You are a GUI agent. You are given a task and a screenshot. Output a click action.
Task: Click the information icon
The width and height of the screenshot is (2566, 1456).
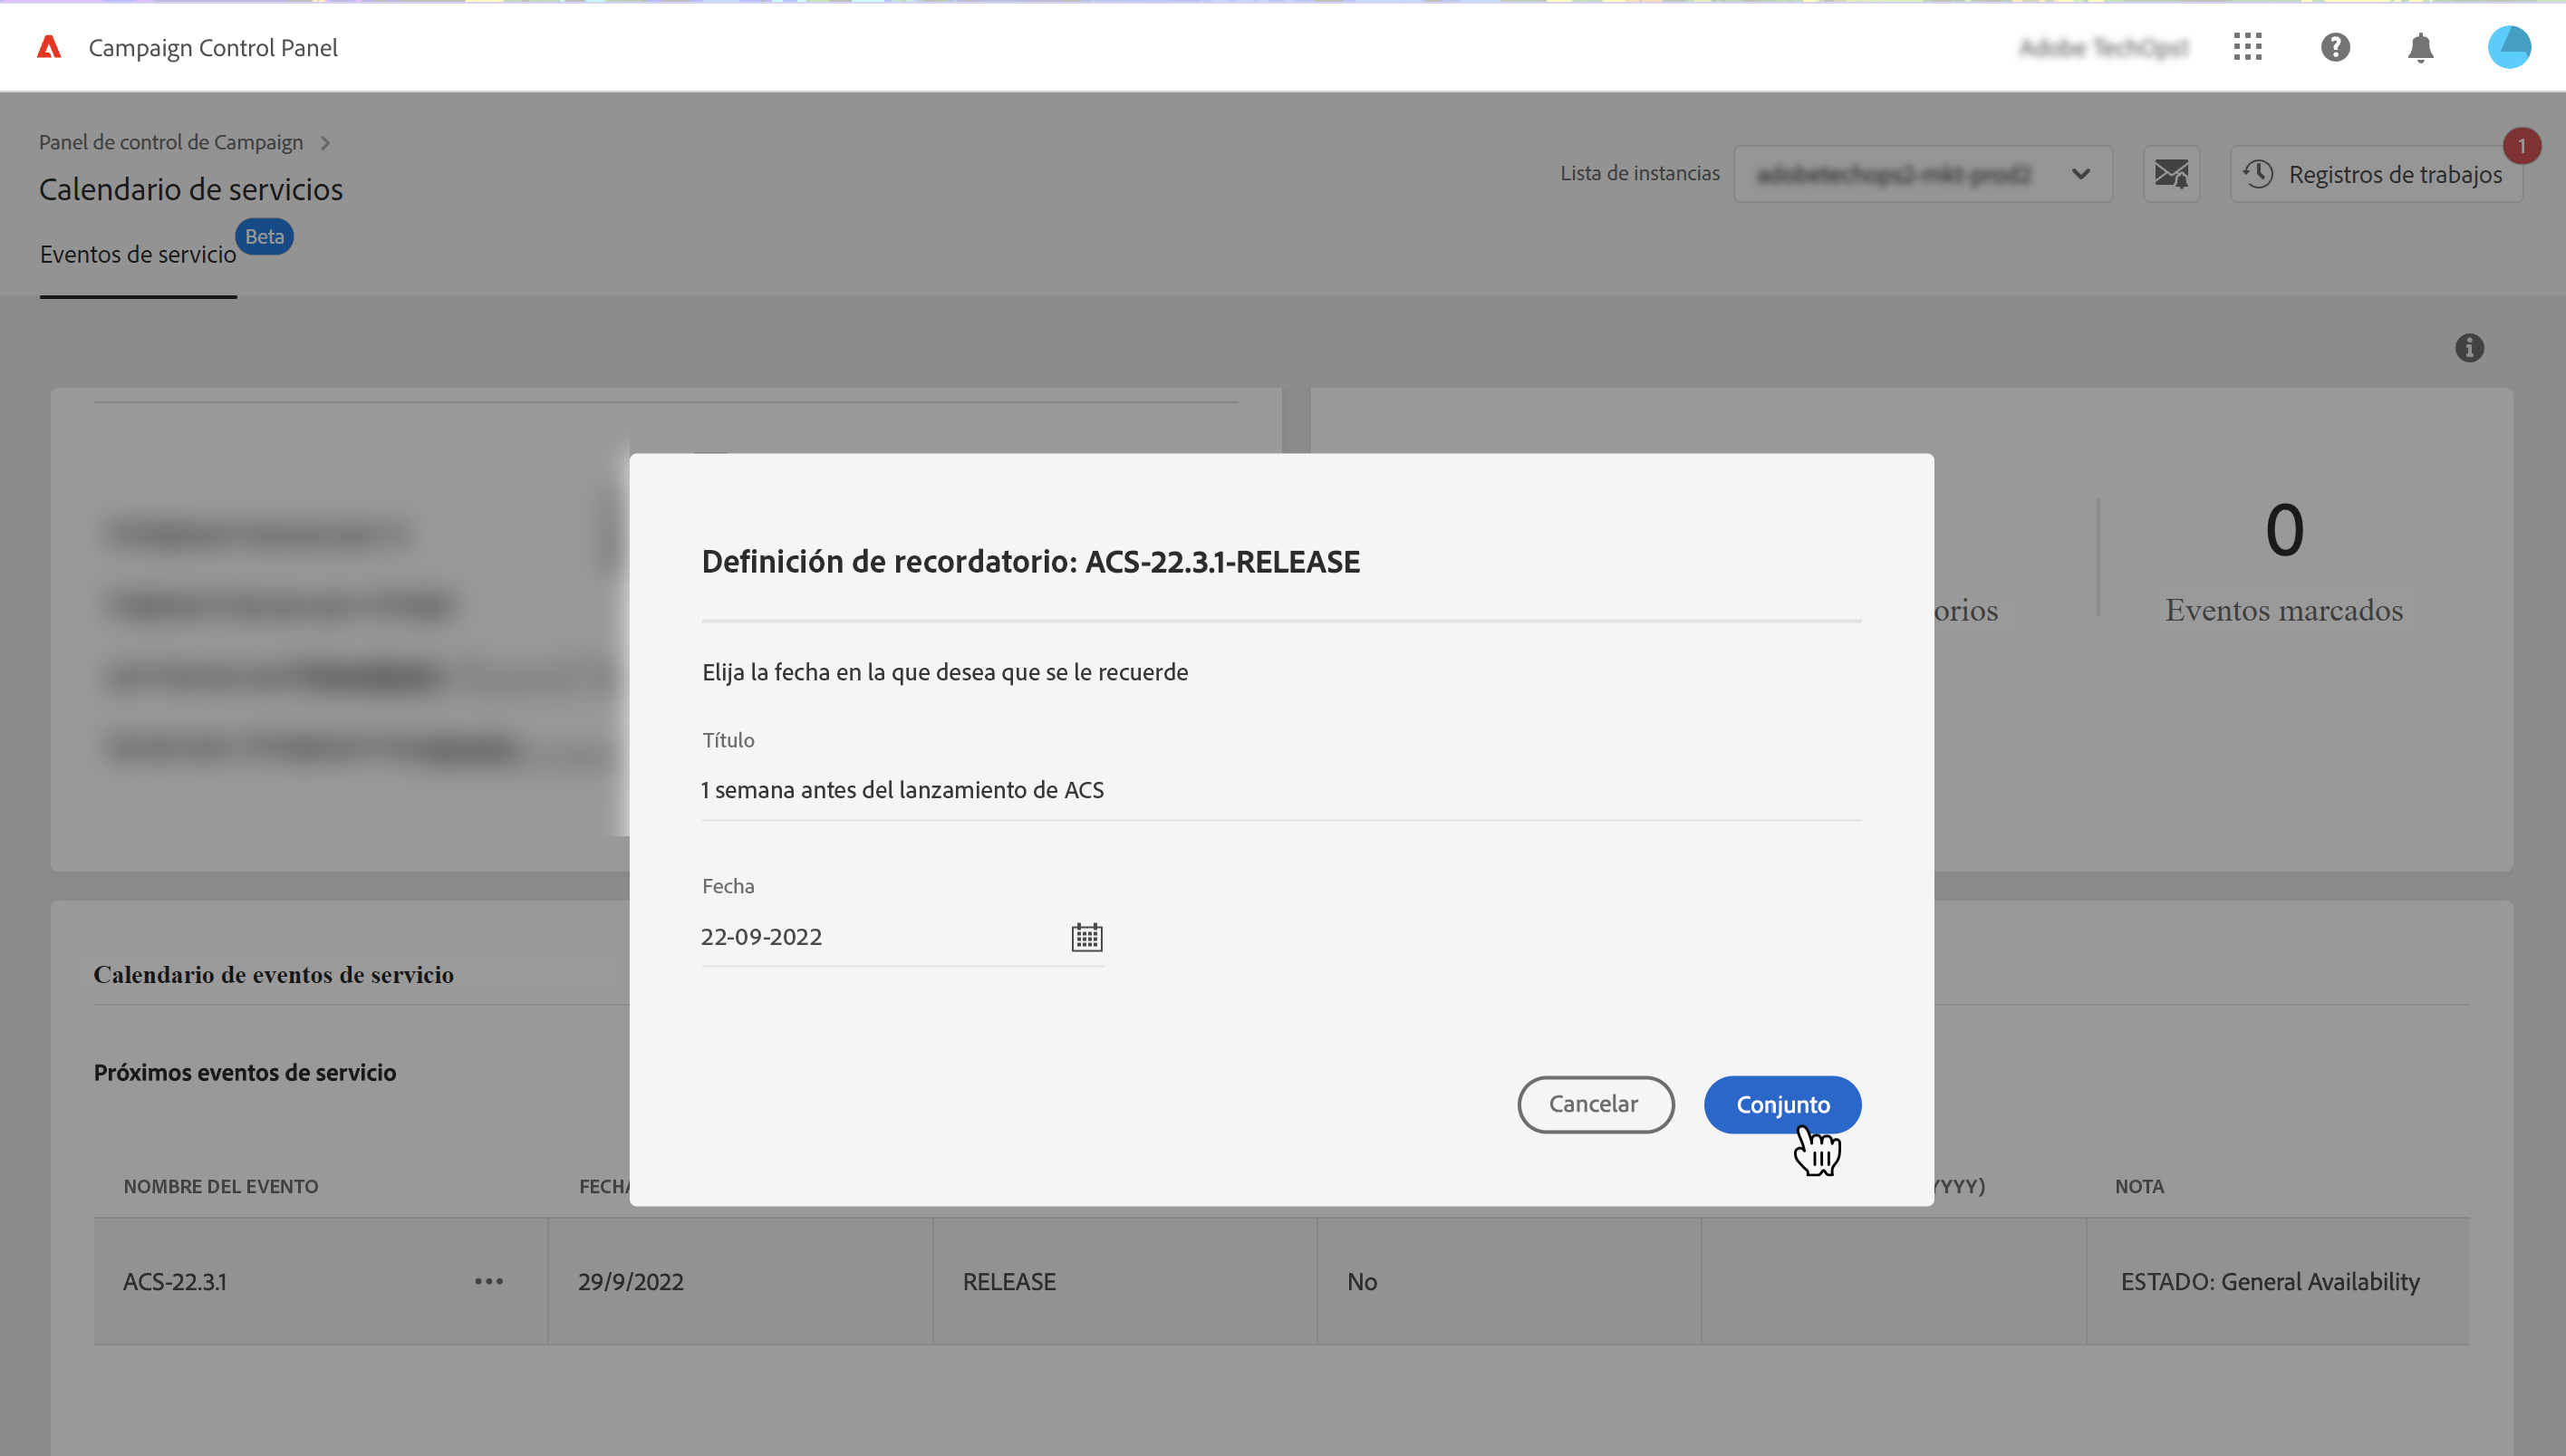pyautogui.click(x=2469, y=348)
